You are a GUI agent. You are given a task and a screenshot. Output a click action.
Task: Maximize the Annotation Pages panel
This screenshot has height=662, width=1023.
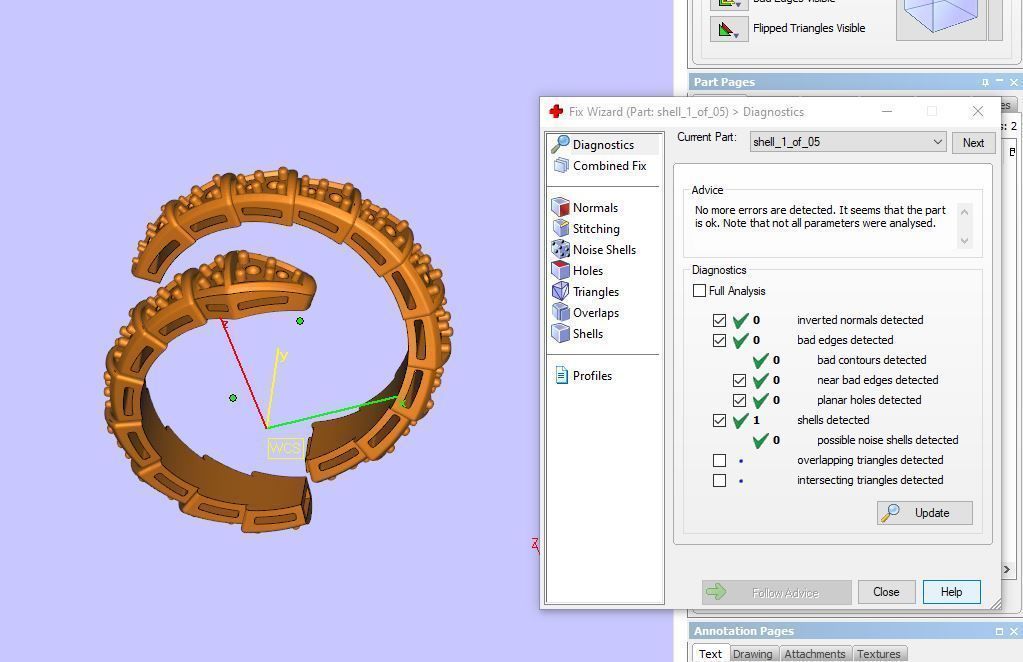(999, 631)
